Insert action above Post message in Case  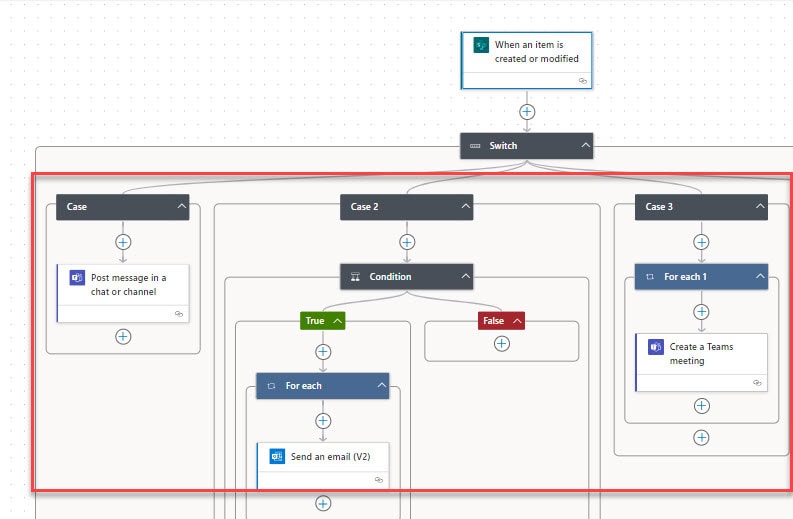tap(123, 242)
